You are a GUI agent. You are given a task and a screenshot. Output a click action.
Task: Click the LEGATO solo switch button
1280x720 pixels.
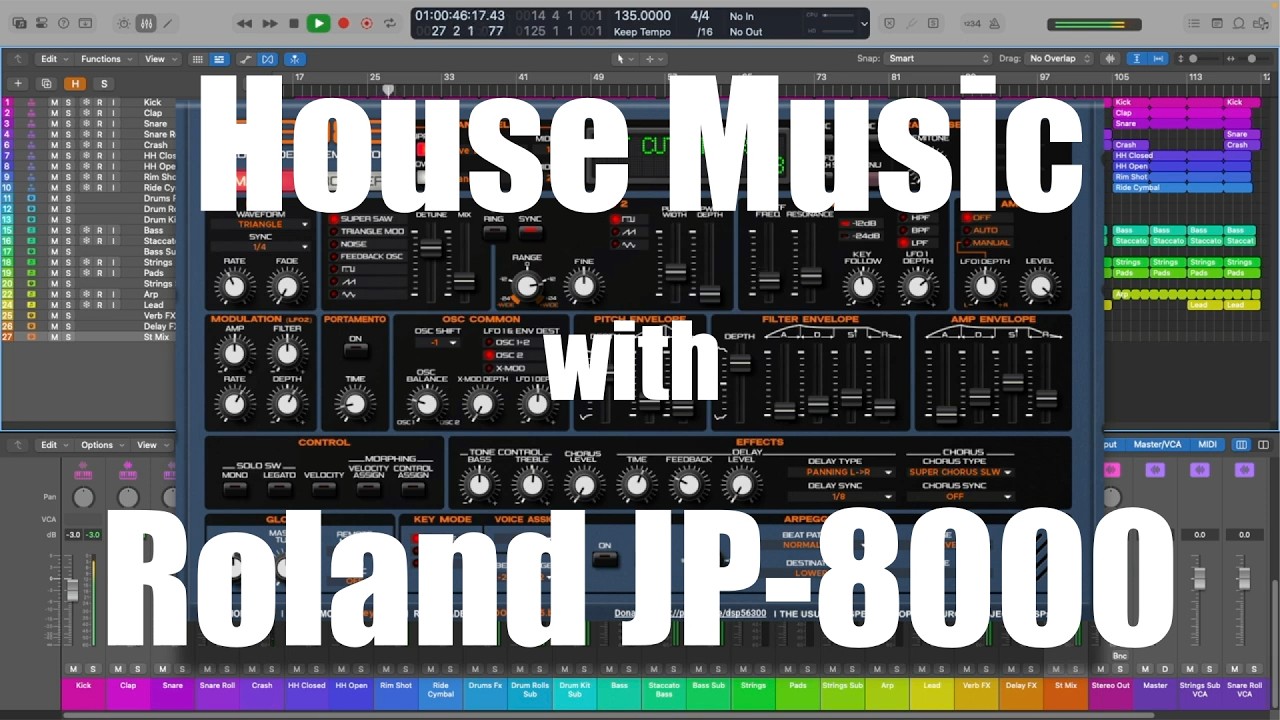(279, 489)
